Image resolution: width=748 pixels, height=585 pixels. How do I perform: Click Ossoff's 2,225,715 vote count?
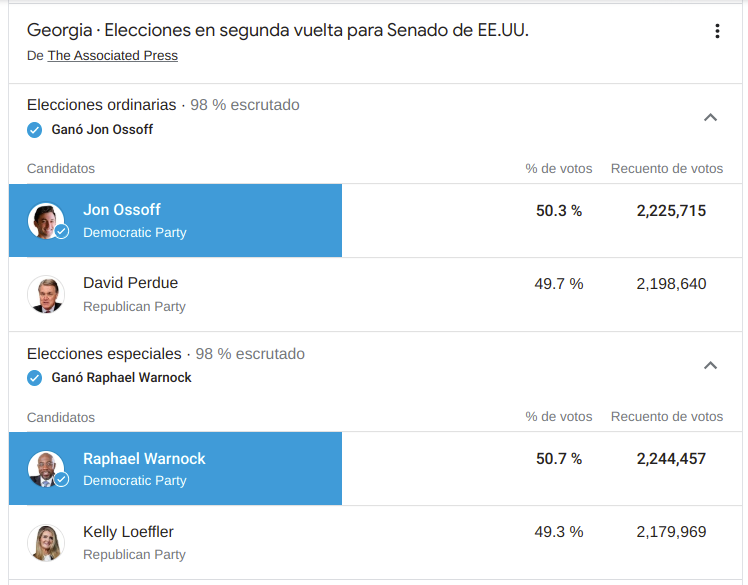(671, 211)
